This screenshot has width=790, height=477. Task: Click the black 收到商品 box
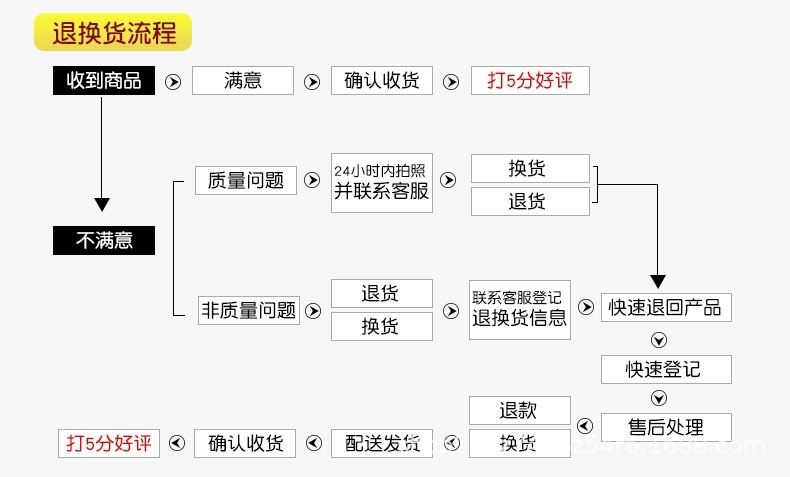(x=104, y=81)
